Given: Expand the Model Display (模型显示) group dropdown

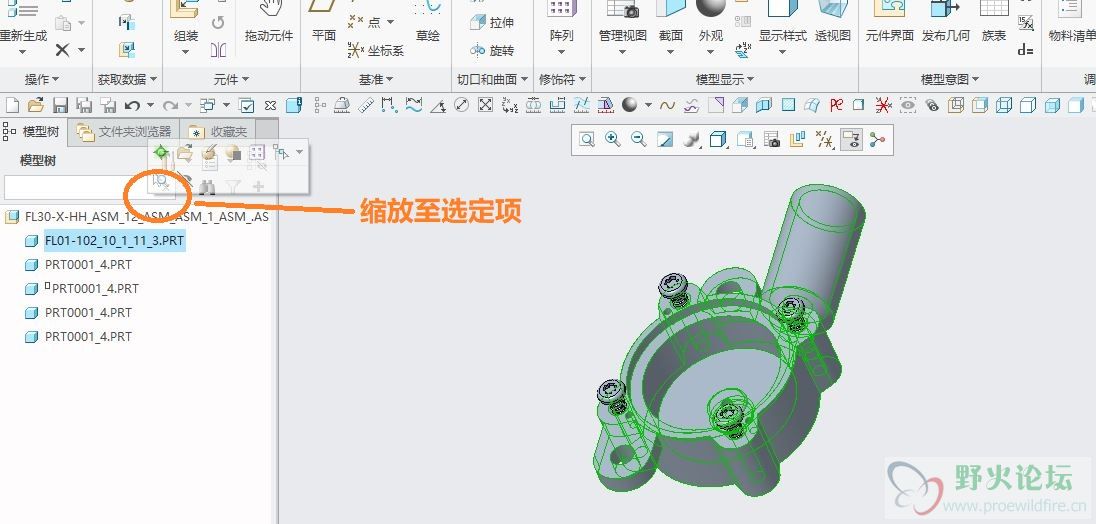Looking at the screenshot, I should (725, 80).
